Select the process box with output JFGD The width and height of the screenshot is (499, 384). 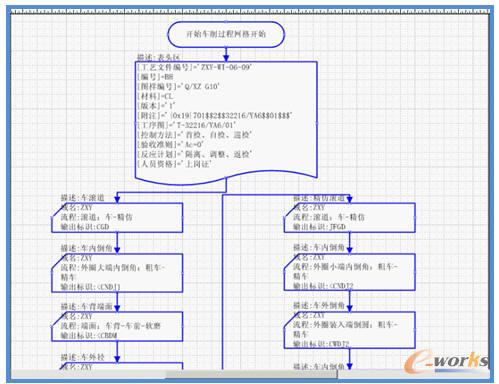pyautogui.click(x=349, y=218)
